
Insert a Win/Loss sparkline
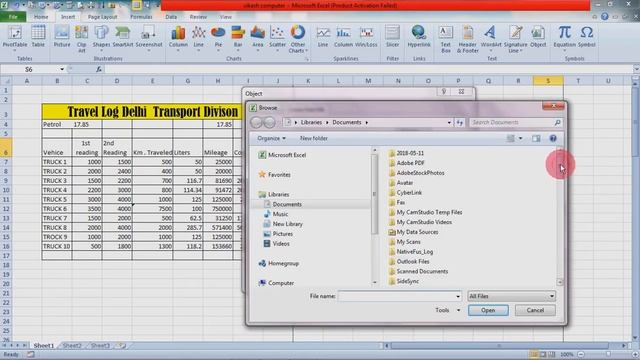366,37
